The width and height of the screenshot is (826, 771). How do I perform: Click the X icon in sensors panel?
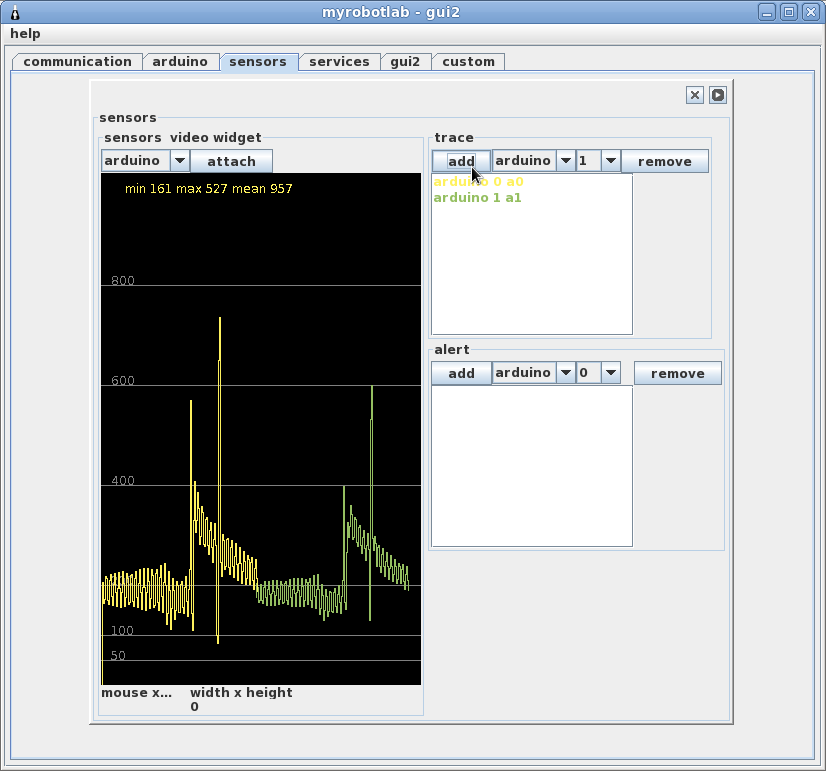click(x=695, y=95)
